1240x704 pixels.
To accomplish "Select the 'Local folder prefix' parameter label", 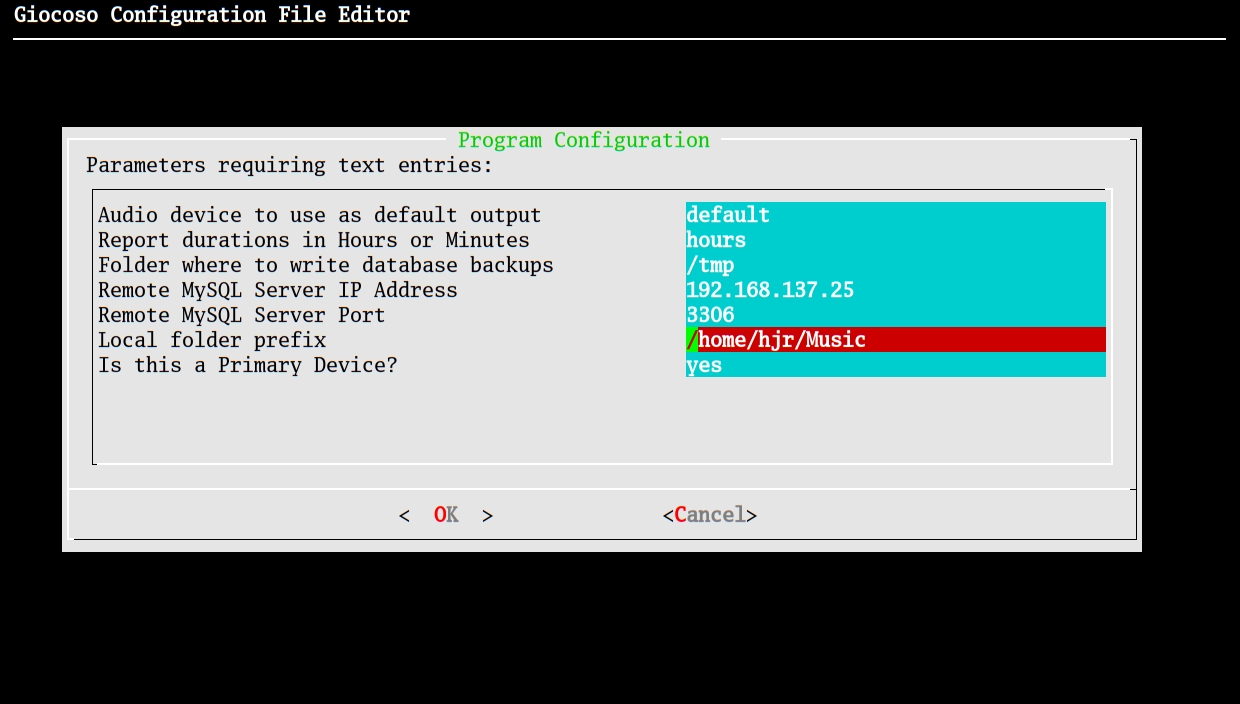I will pyautogui.click(x=211, y=339).
